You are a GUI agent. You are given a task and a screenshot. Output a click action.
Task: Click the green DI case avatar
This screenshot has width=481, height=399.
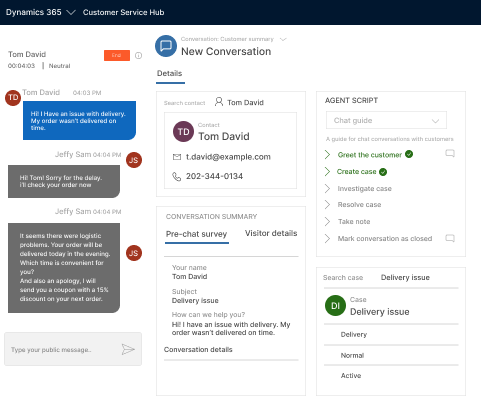click(x=335, y=306)
